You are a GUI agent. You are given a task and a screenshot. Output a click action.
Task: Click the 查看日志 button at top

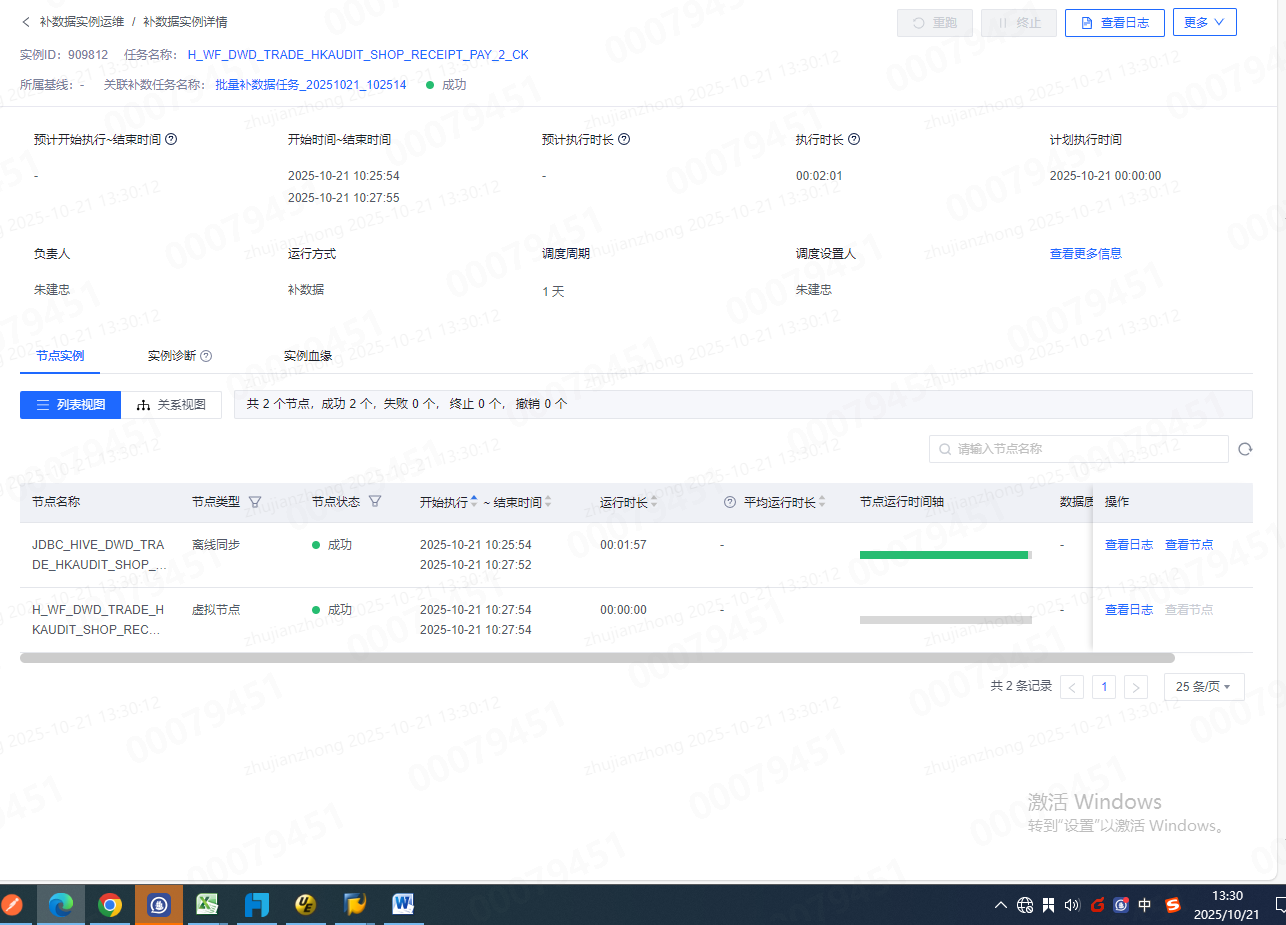[1114, 22]
